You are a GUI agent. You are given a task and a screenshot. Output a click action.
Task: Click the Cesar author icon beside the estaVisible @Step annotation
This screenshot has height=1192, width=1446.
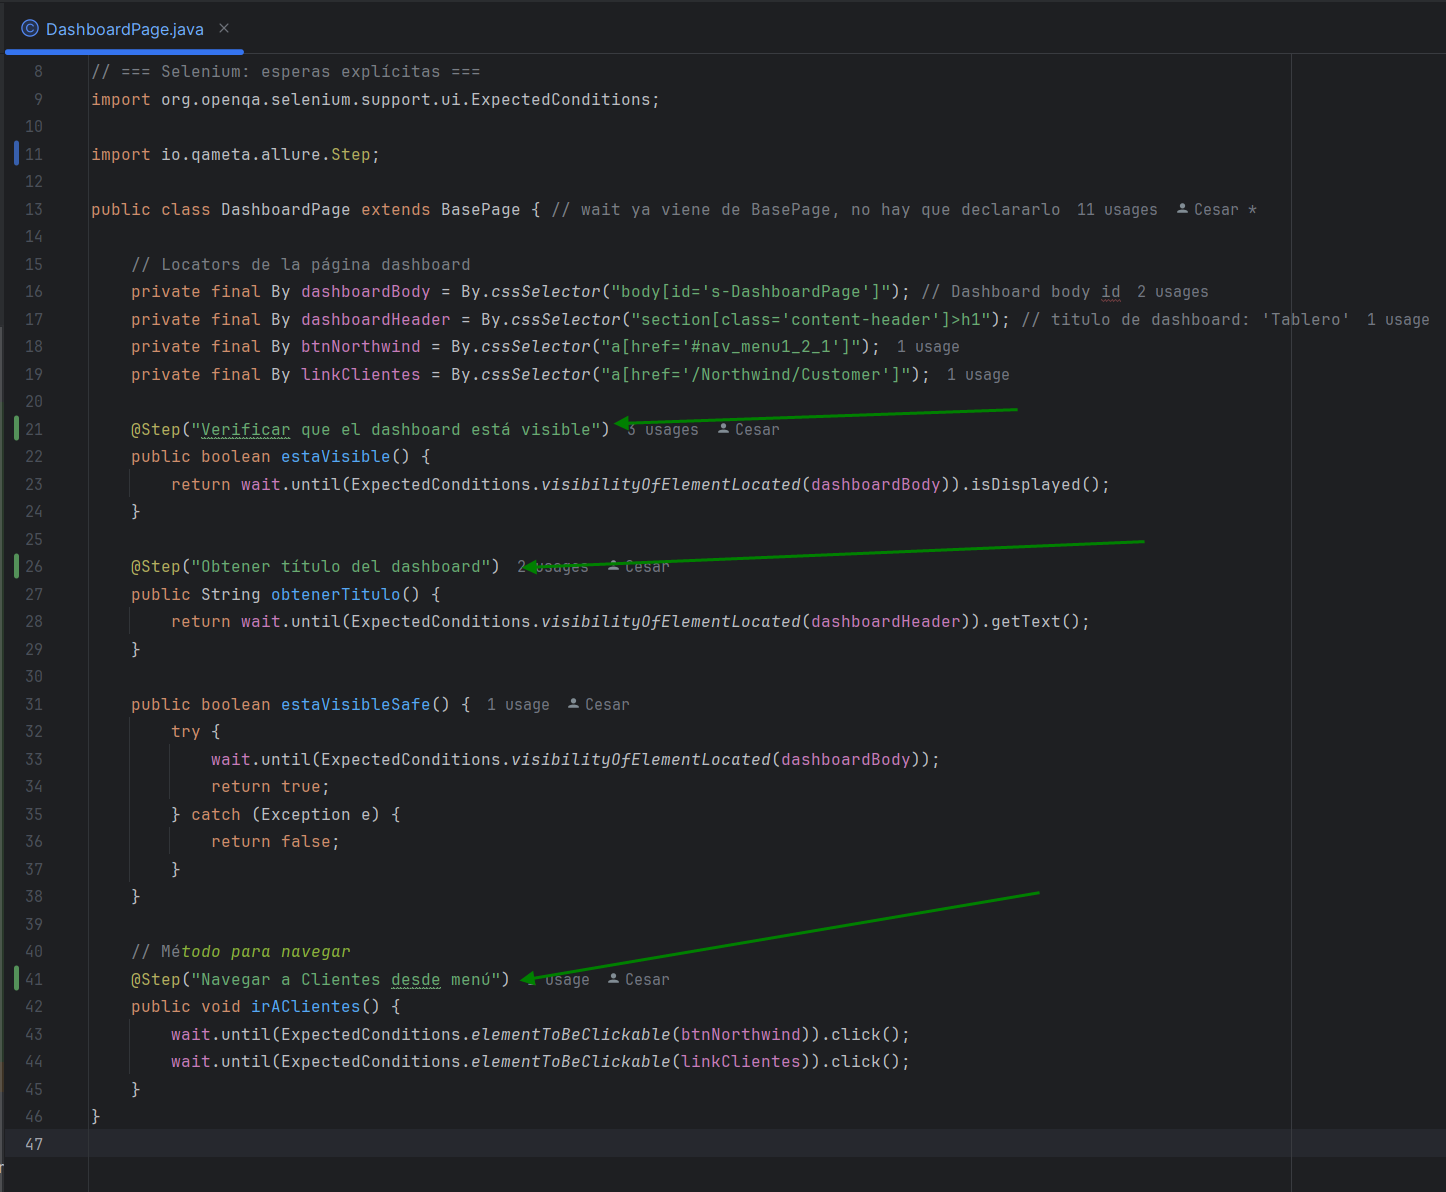722,429
